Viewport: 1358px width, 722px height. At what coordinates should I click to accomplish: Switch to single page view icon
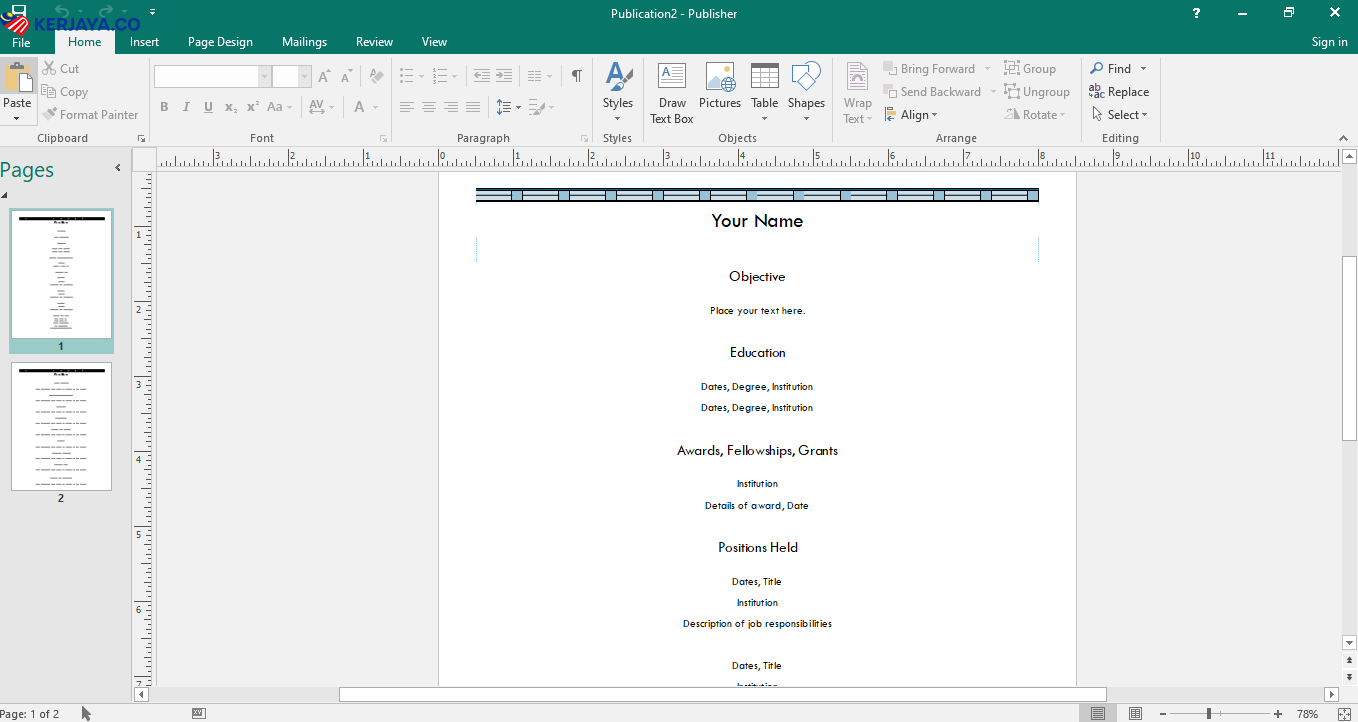[1098, 714]
